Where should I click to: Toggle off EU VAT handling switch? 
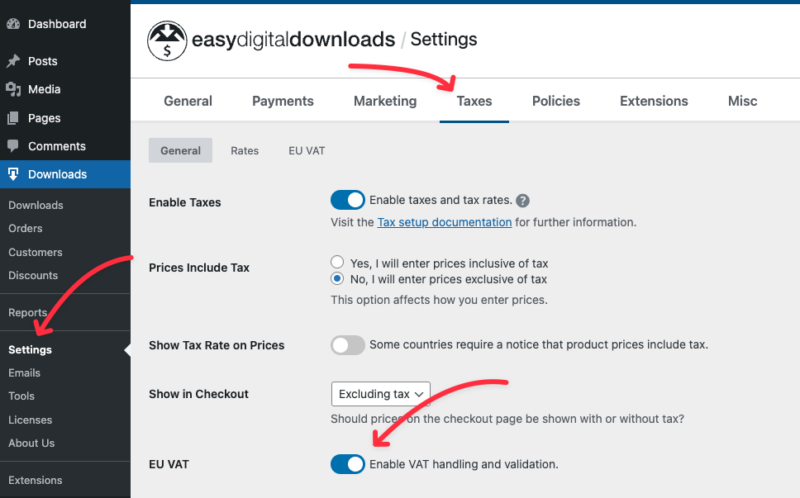pos(347,464)
